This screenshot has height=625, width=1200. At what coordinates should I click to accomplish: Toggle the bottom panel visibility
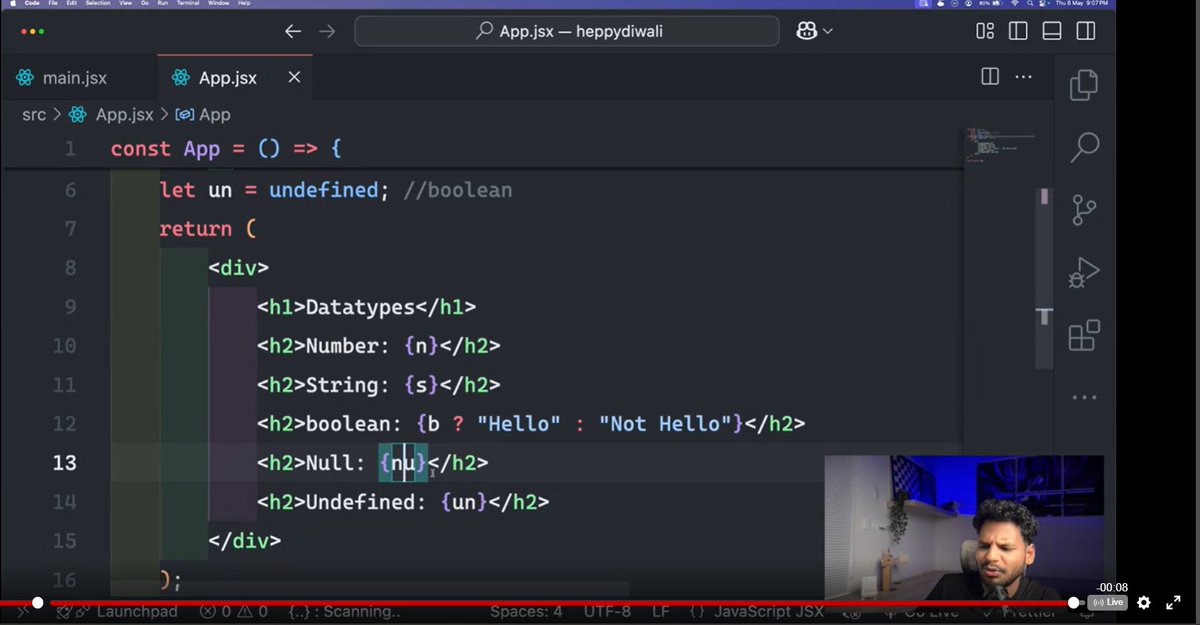click(x=1051, y=31)
